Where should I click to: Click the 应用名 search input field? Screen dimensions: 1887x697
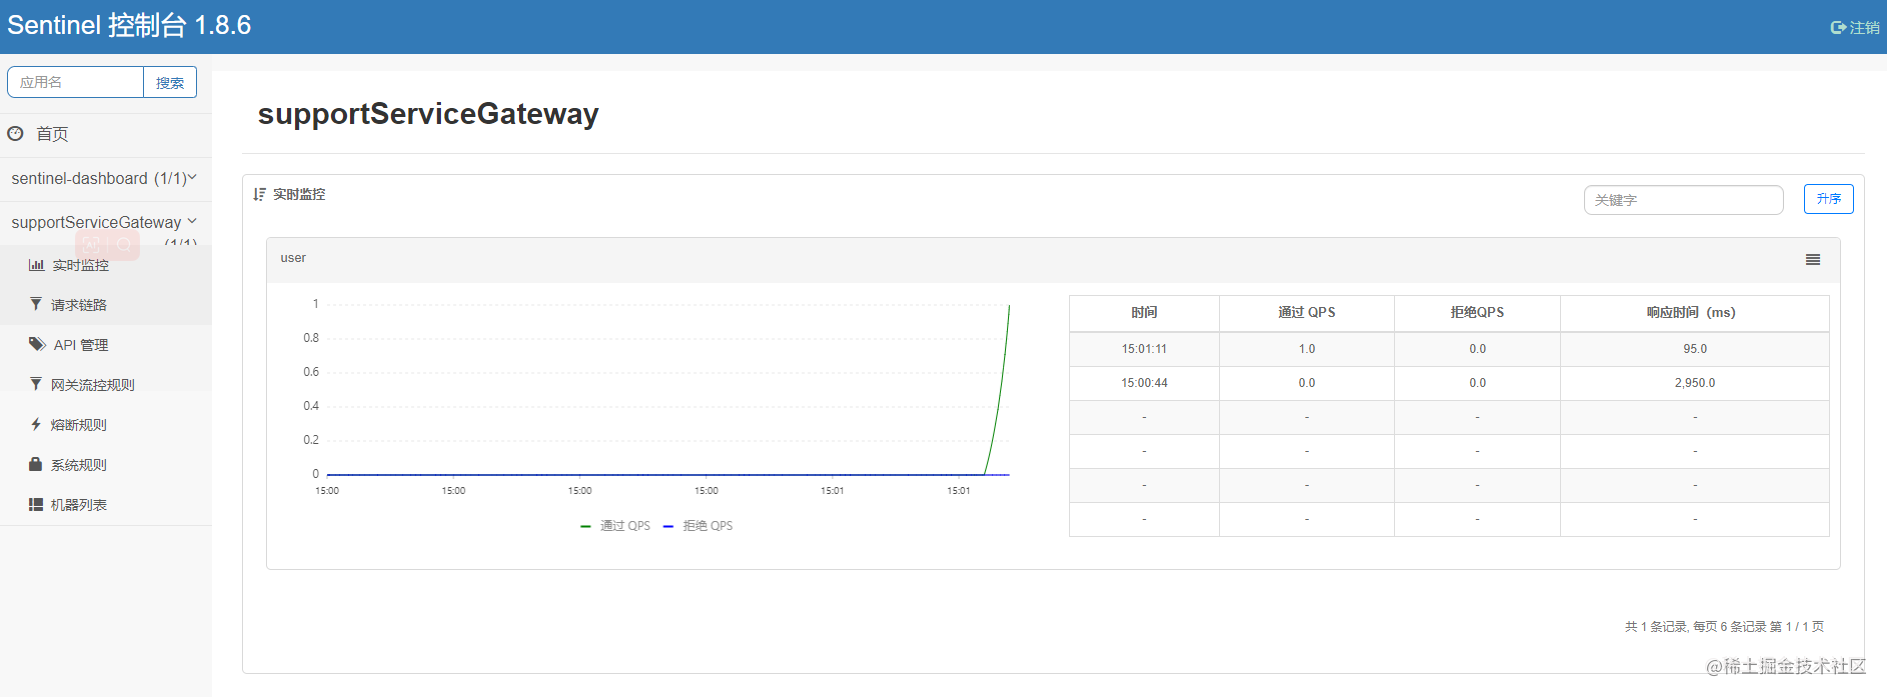[x=76, y=83]
